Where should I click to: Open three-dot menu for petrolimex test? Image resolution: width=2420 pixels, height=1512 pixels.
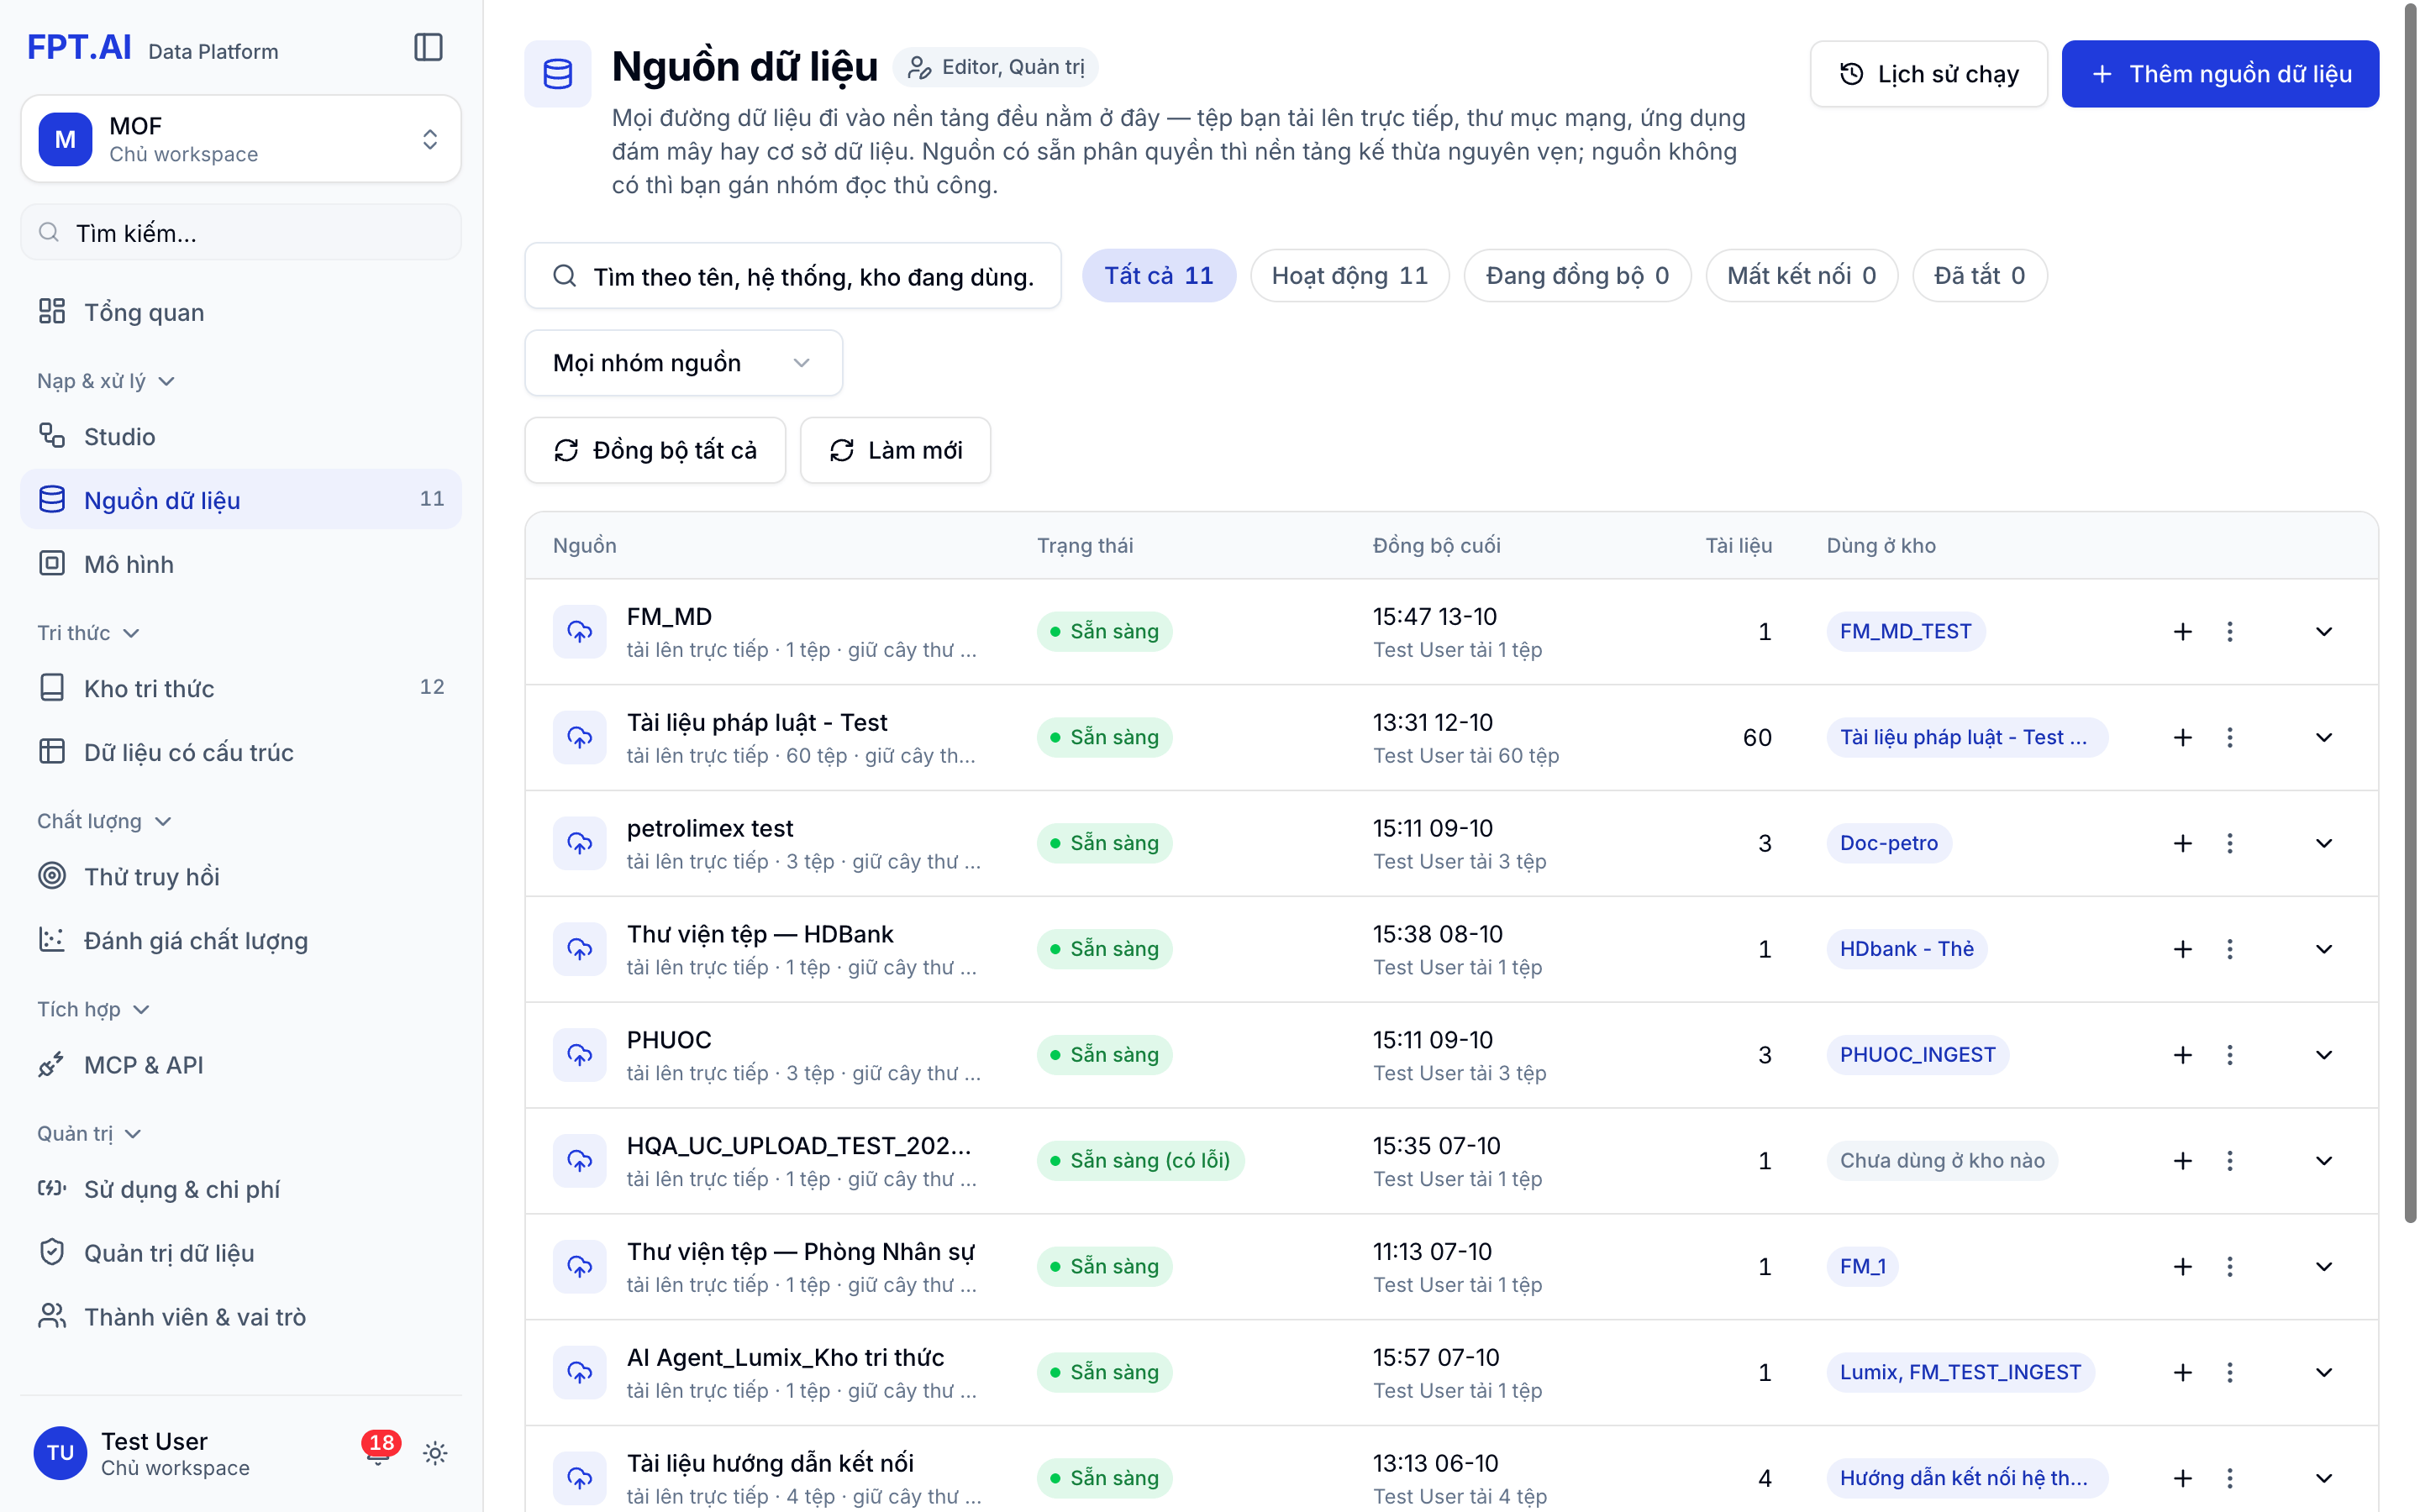[2229, 843]
